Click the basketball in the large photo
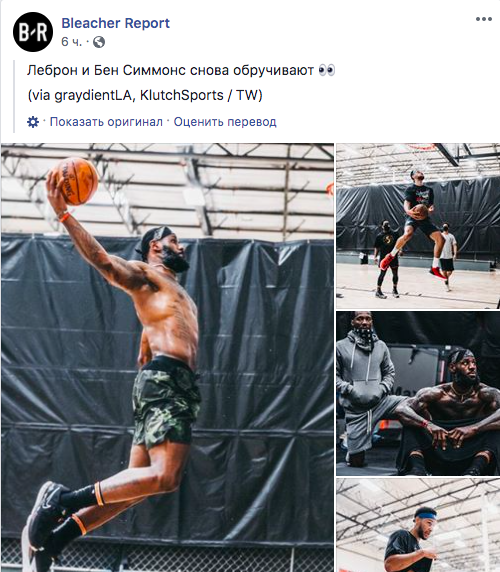The width and height of the screenshot is (500, 572). (76, 181)
